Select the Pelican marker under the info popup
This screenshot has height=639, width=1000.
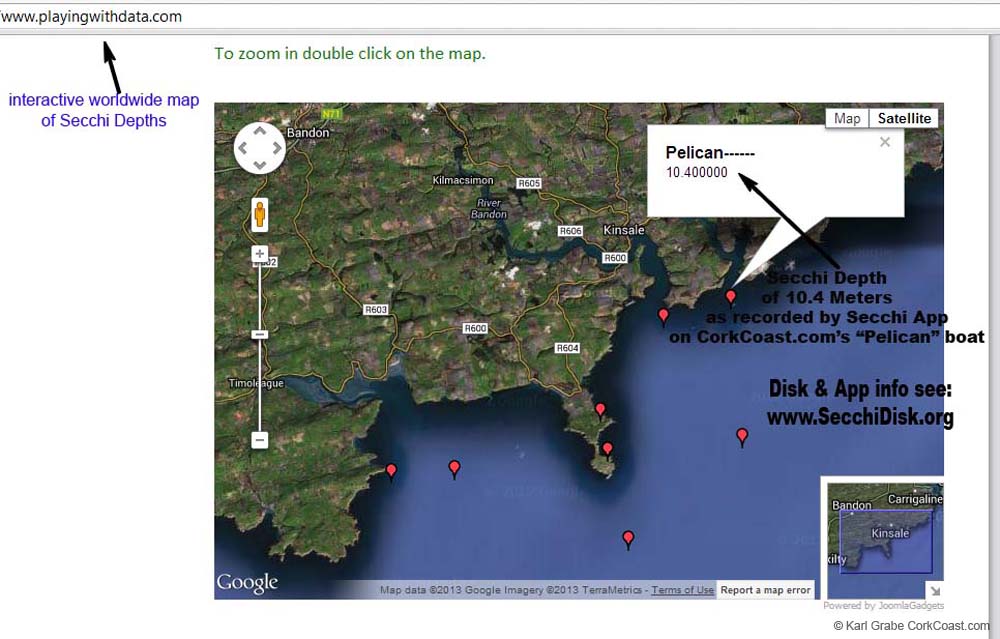(x=731, y=296)
